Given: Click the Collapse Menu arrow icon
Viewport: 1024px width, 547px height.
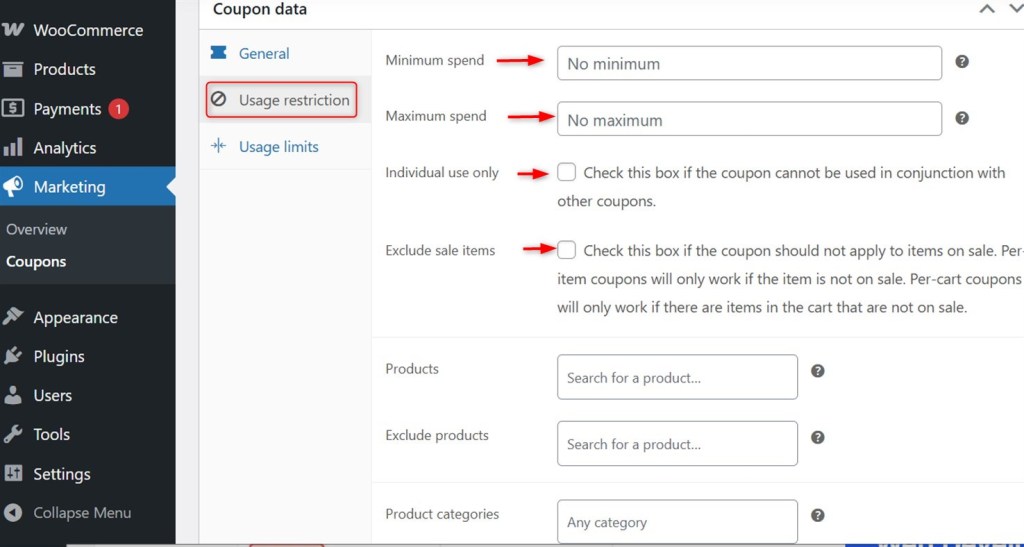Looking at the screenshot, I should [x=13, y=513].
